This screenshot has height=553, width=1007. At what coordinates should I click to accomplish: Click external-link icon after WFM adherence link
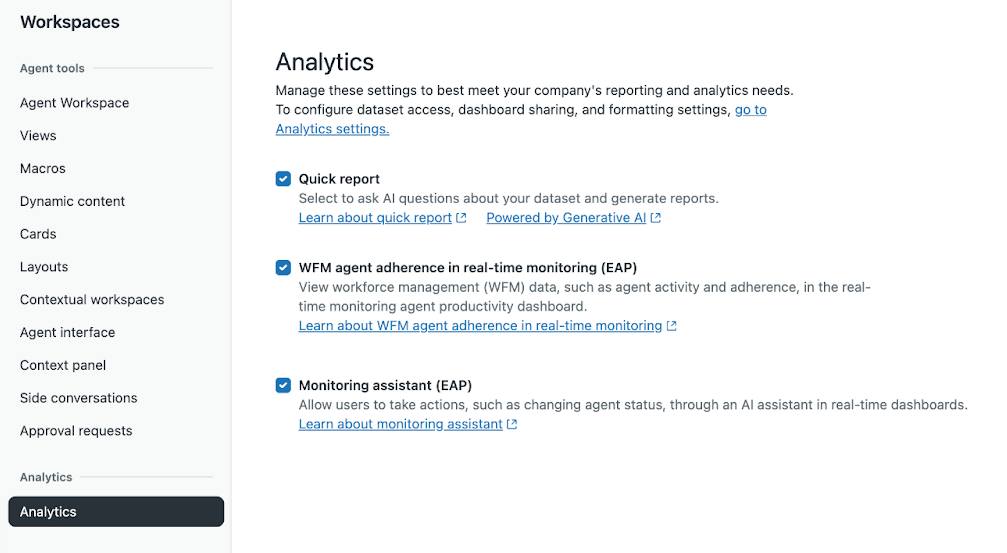(x=671, y=326)
